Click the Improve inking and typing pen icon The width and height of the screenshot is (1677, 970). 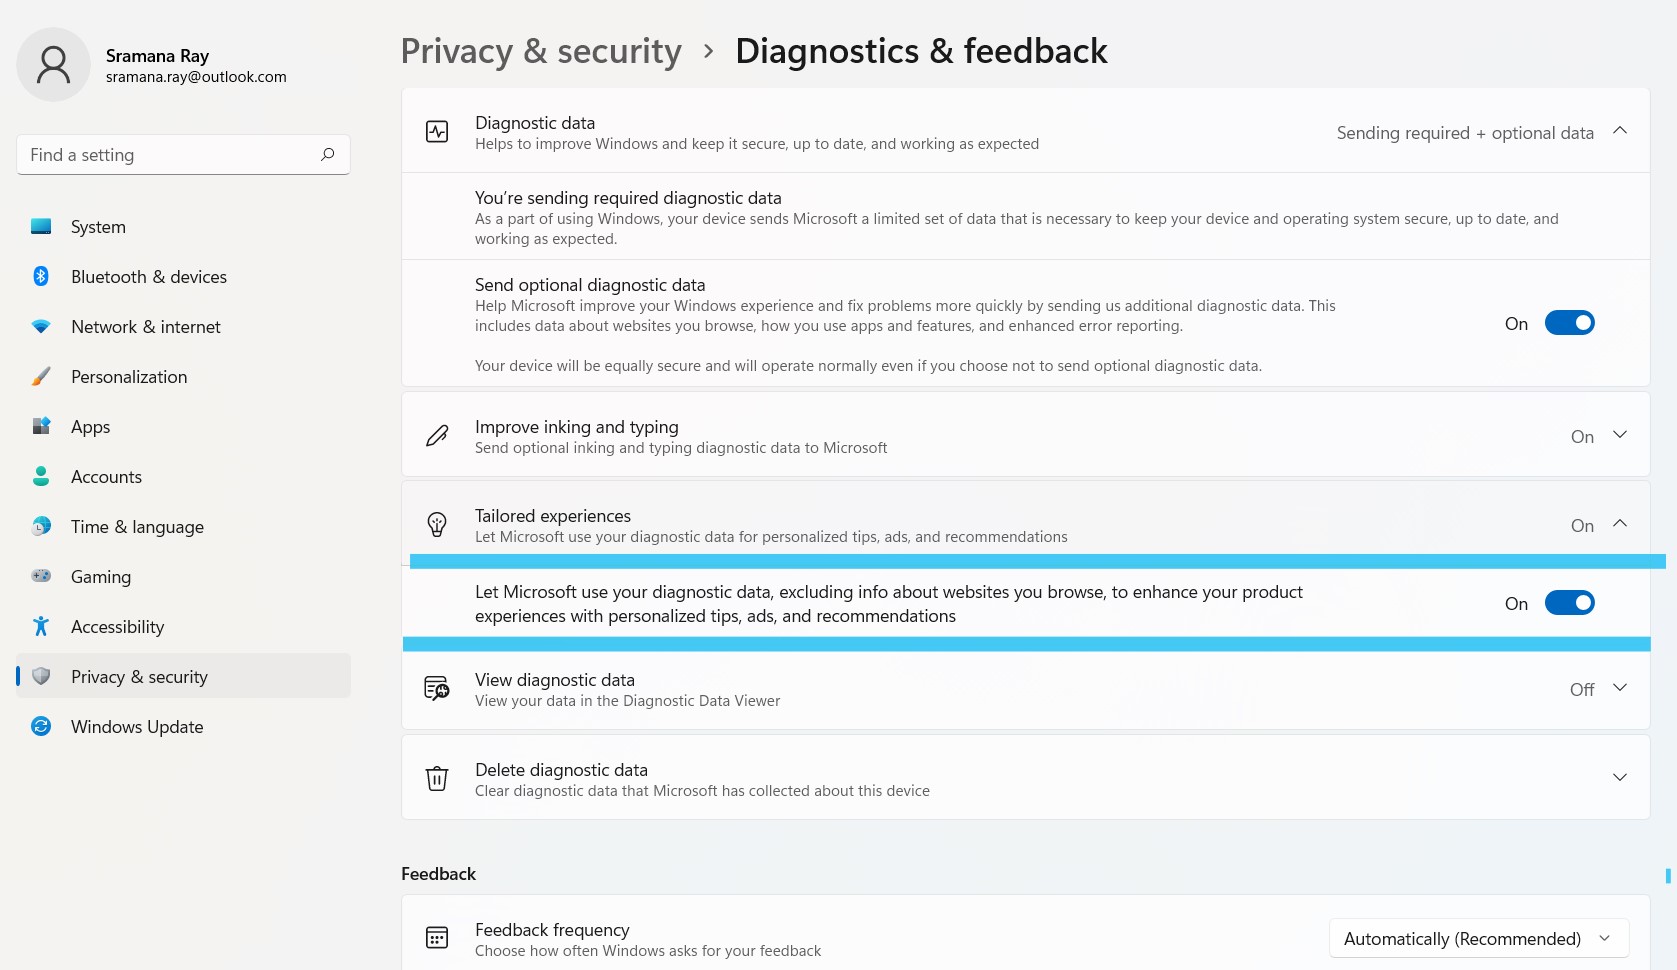point(437,436)
